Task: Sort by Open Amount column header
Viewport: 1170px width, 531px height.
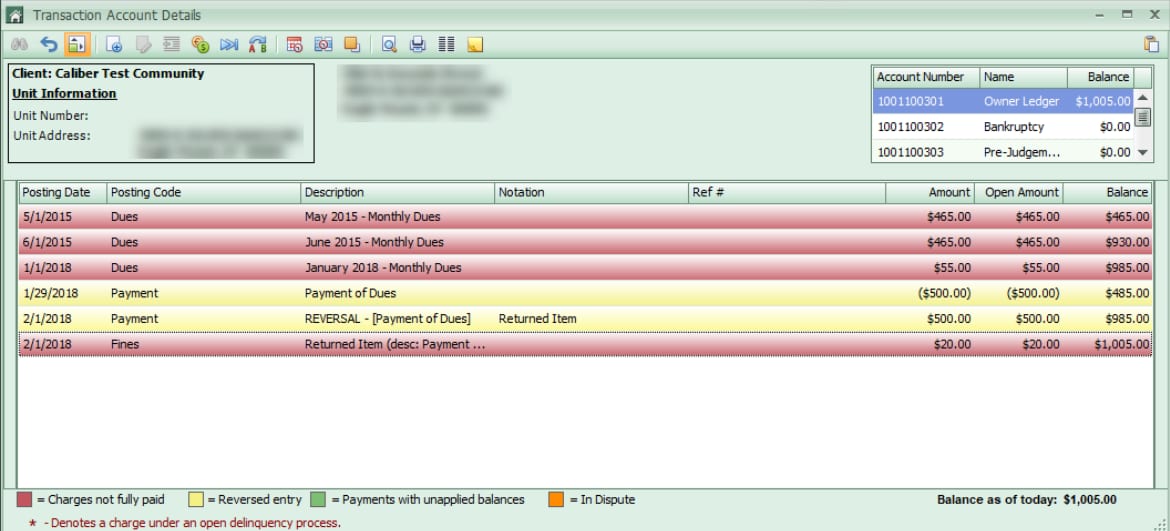Action: pyautogui.click(x=1019, y=192)
